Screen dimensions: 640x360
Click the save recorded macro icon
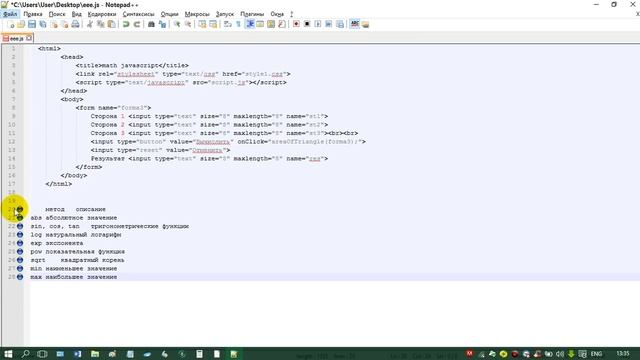coord(340,24)
